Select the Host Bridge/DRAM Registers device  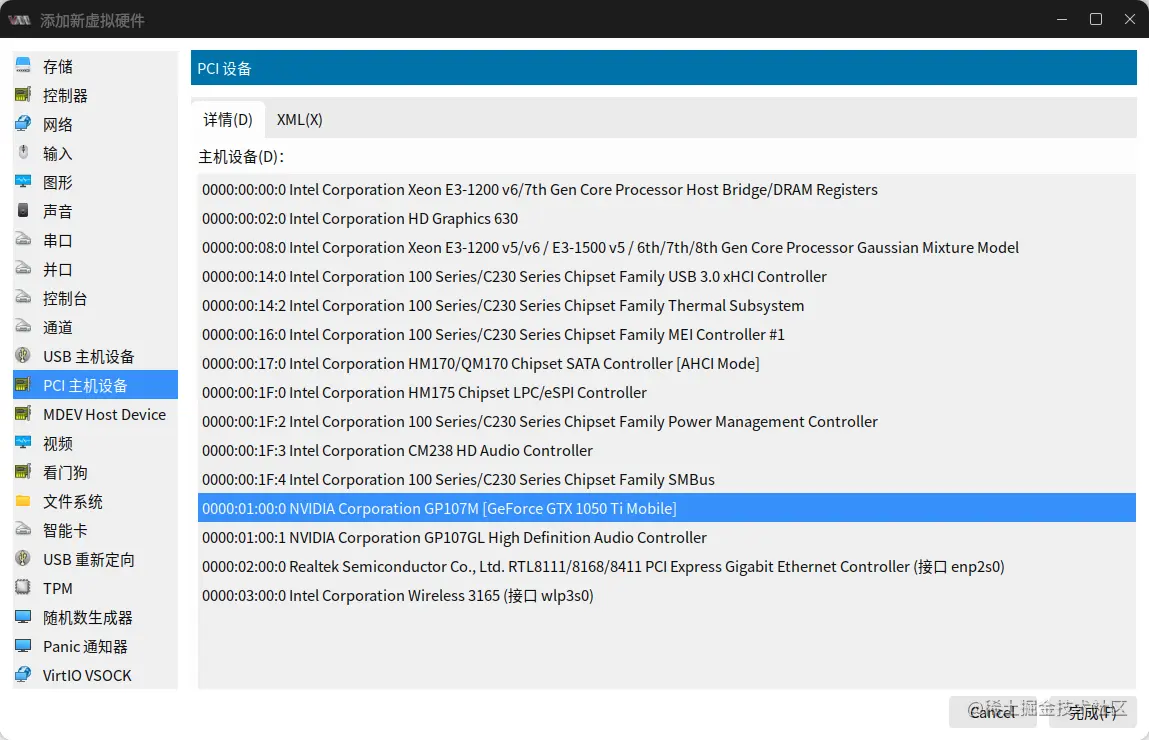[x=667, y=190]
